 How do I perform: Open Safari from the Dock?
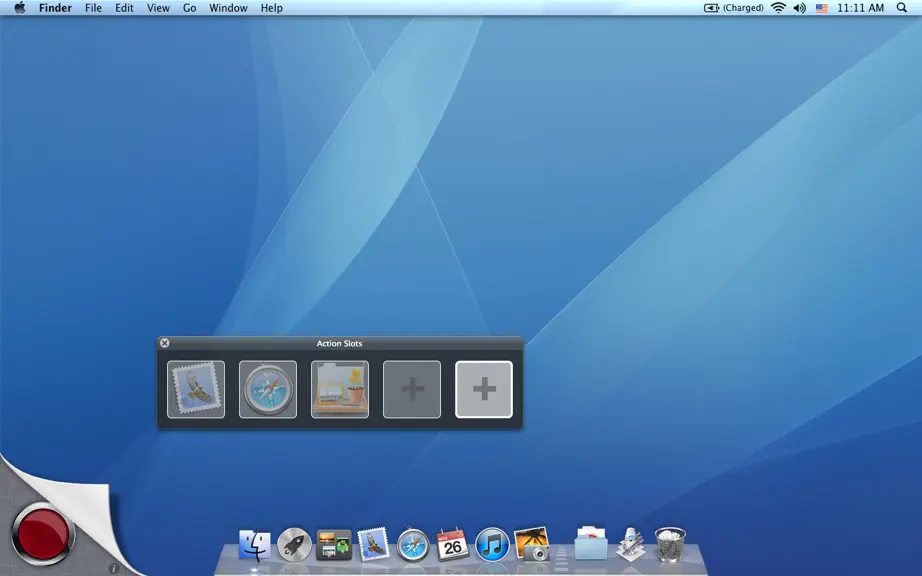(x=413, y=545)
